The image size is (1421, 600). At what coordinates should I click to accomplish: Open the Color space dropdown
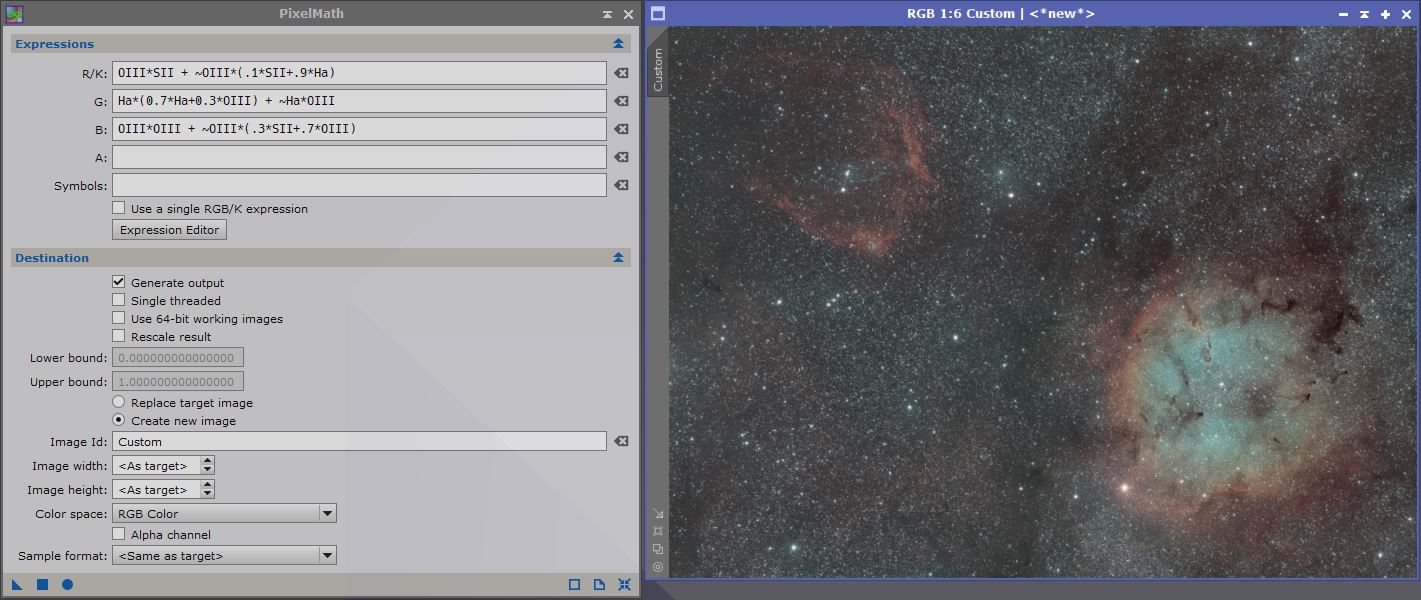(327, 512)
